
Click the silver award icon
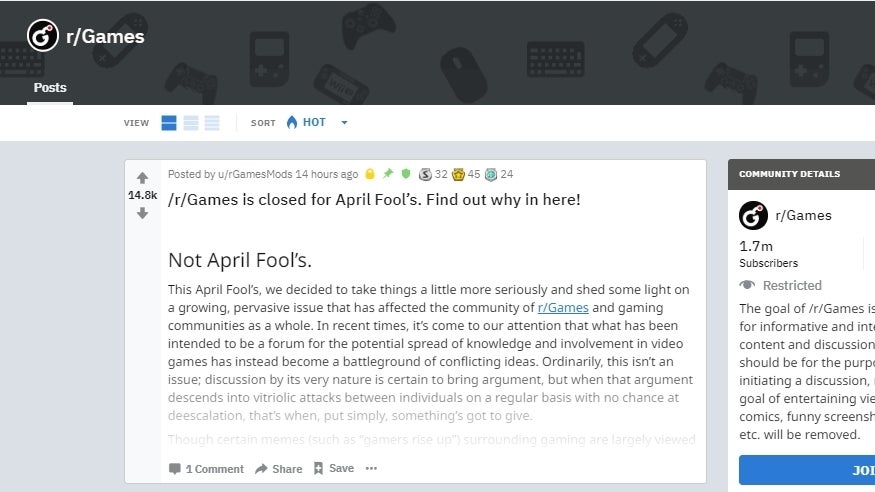tap(425, 175)
